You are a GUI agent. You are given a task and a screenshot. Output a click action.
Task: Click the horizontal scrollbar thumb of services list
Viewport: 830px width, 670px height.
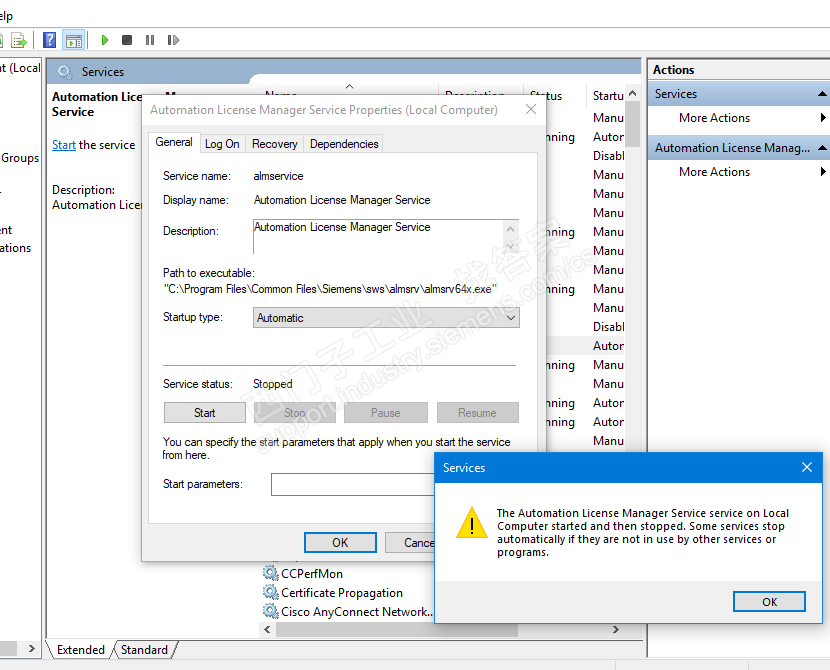coord(396,629)
